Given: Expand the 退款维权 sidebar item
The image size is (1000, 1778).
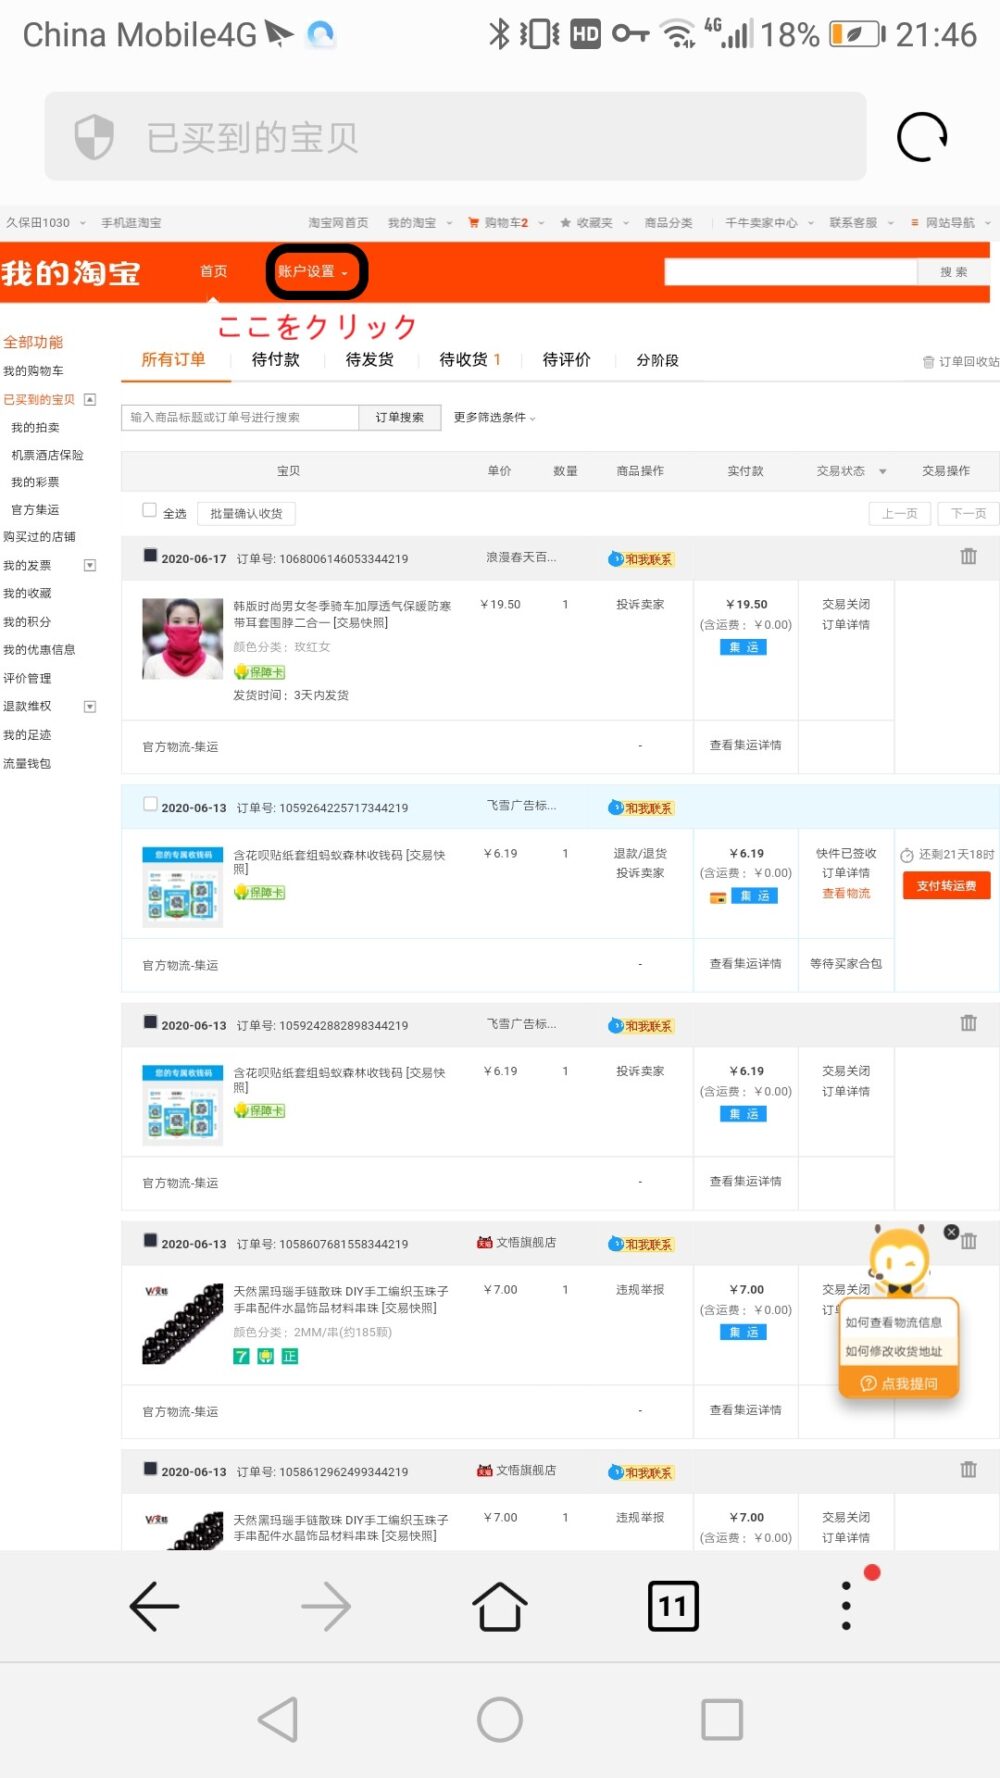Looking at the screenshot, I should pos(90,706).
